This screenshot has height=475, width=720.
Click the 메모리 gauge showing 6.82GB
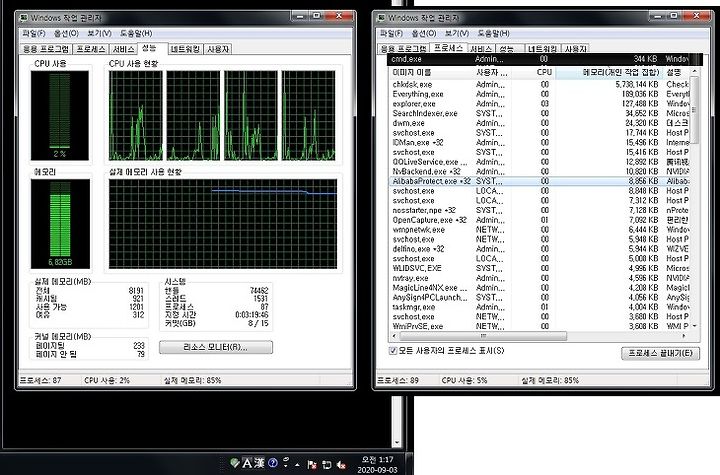tap(60, 224)
